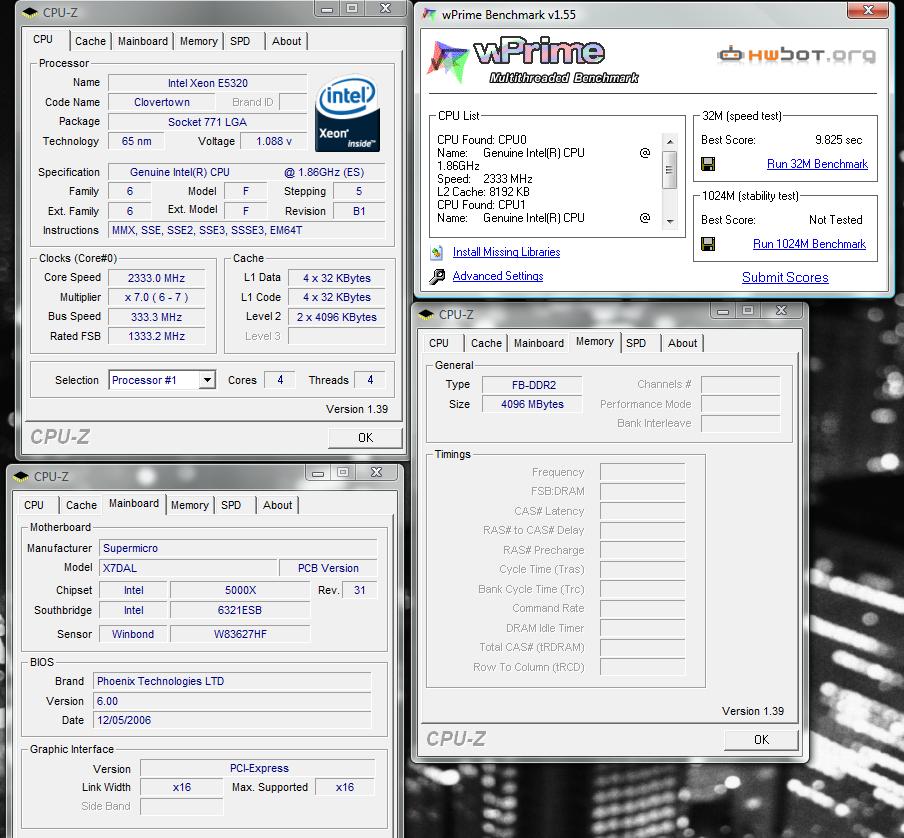Open Submit Scores link
This screenshot has height=838, width=904.
point(785,277)
